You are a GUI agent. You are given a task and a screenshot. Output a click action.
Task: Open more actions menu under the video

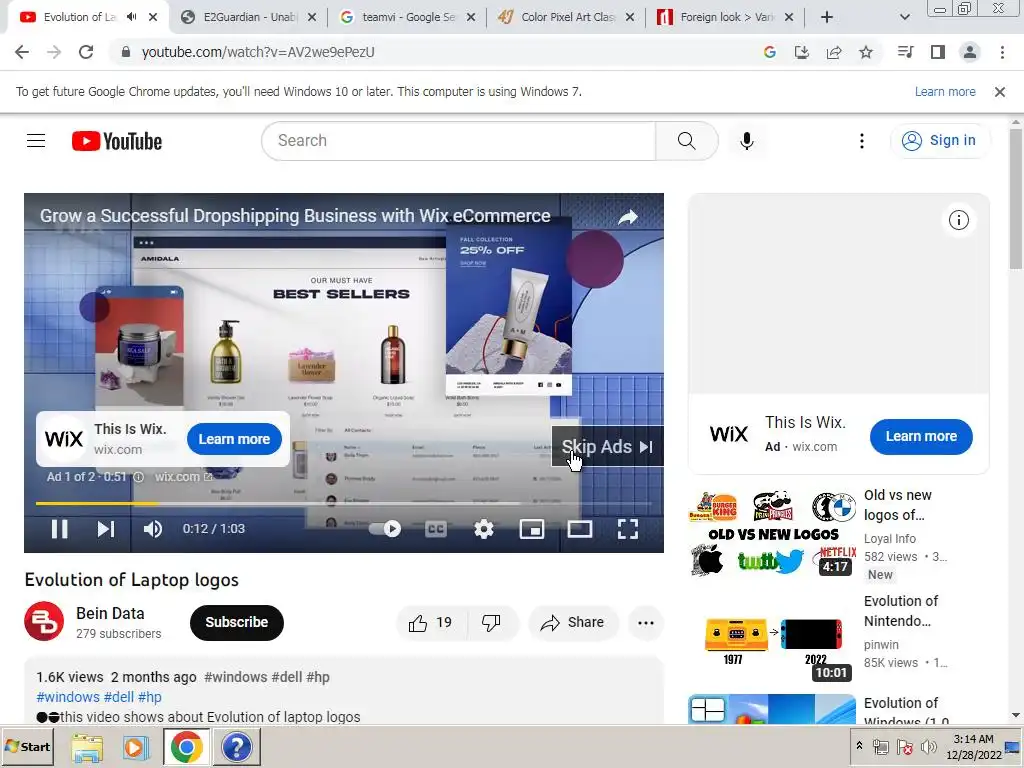645,622
